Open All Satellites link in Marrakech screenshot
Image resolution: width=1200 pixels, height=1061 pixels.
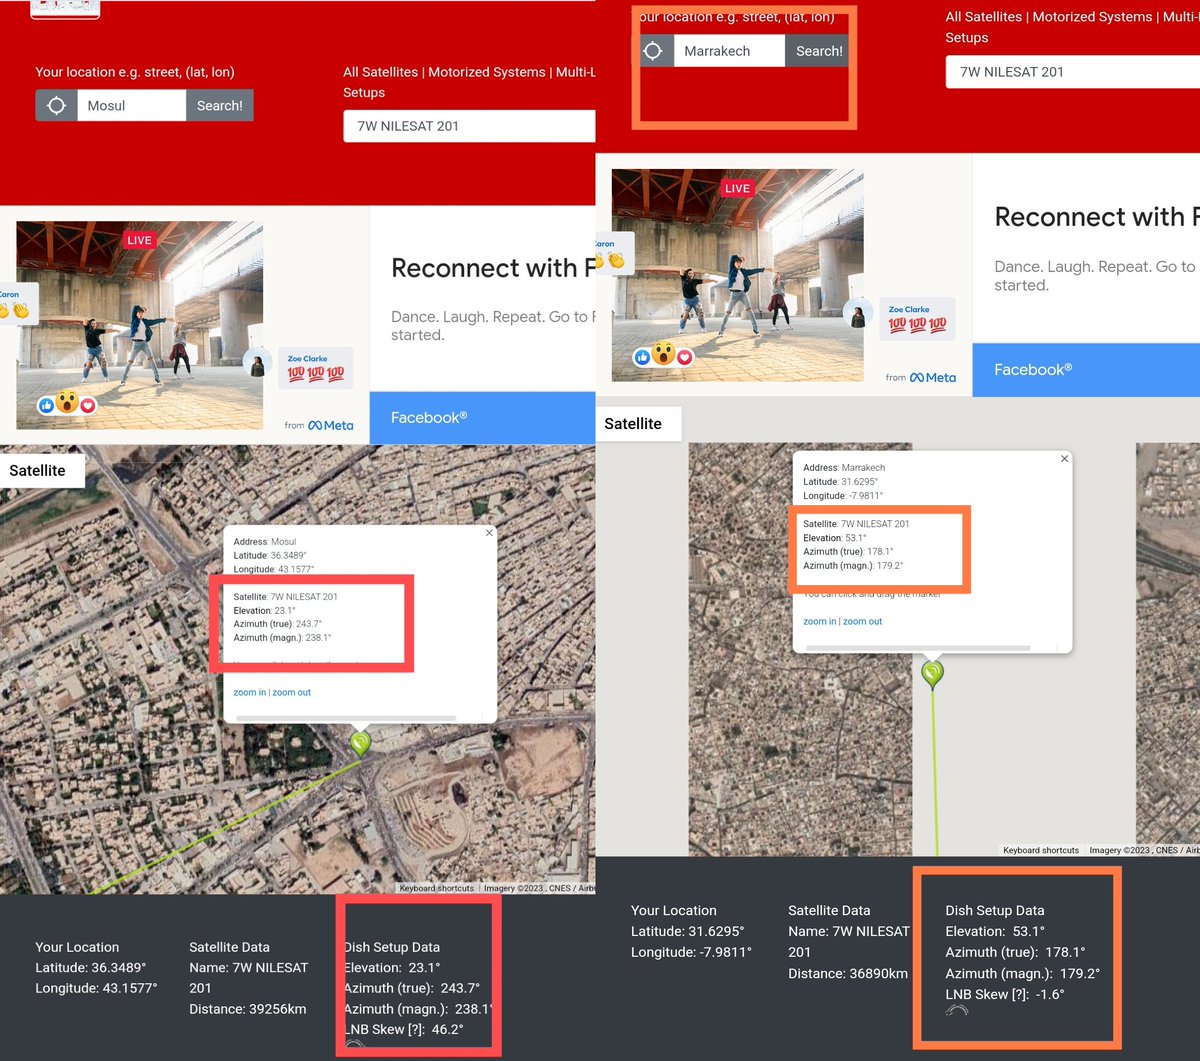(x=983, y=17)
